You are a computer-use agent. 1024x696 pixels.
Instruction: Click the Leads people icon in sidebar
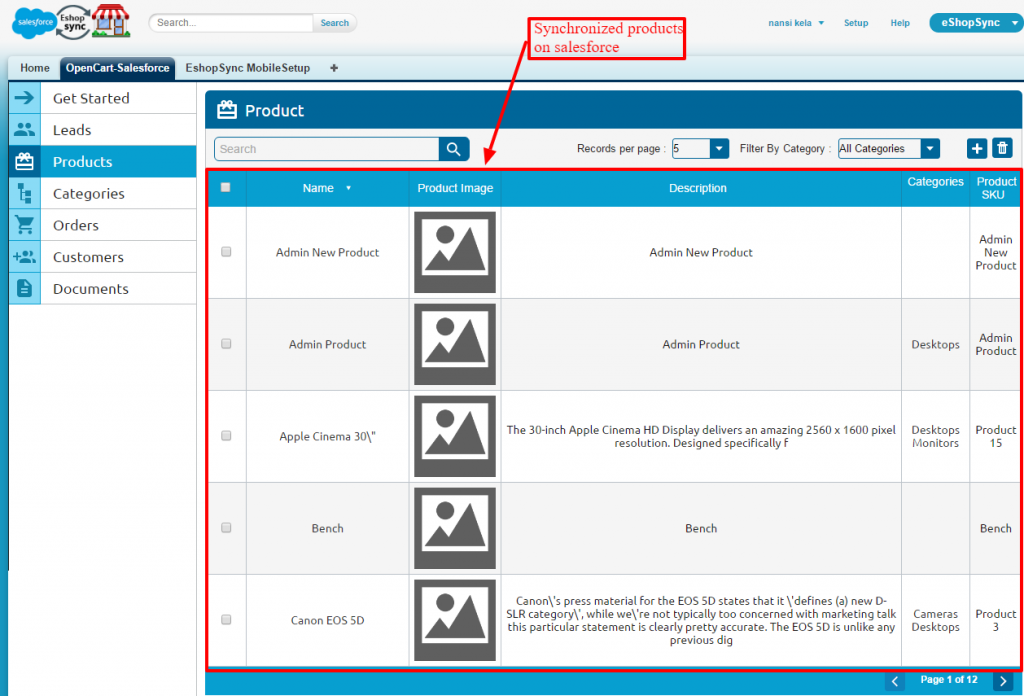(24, 130)
